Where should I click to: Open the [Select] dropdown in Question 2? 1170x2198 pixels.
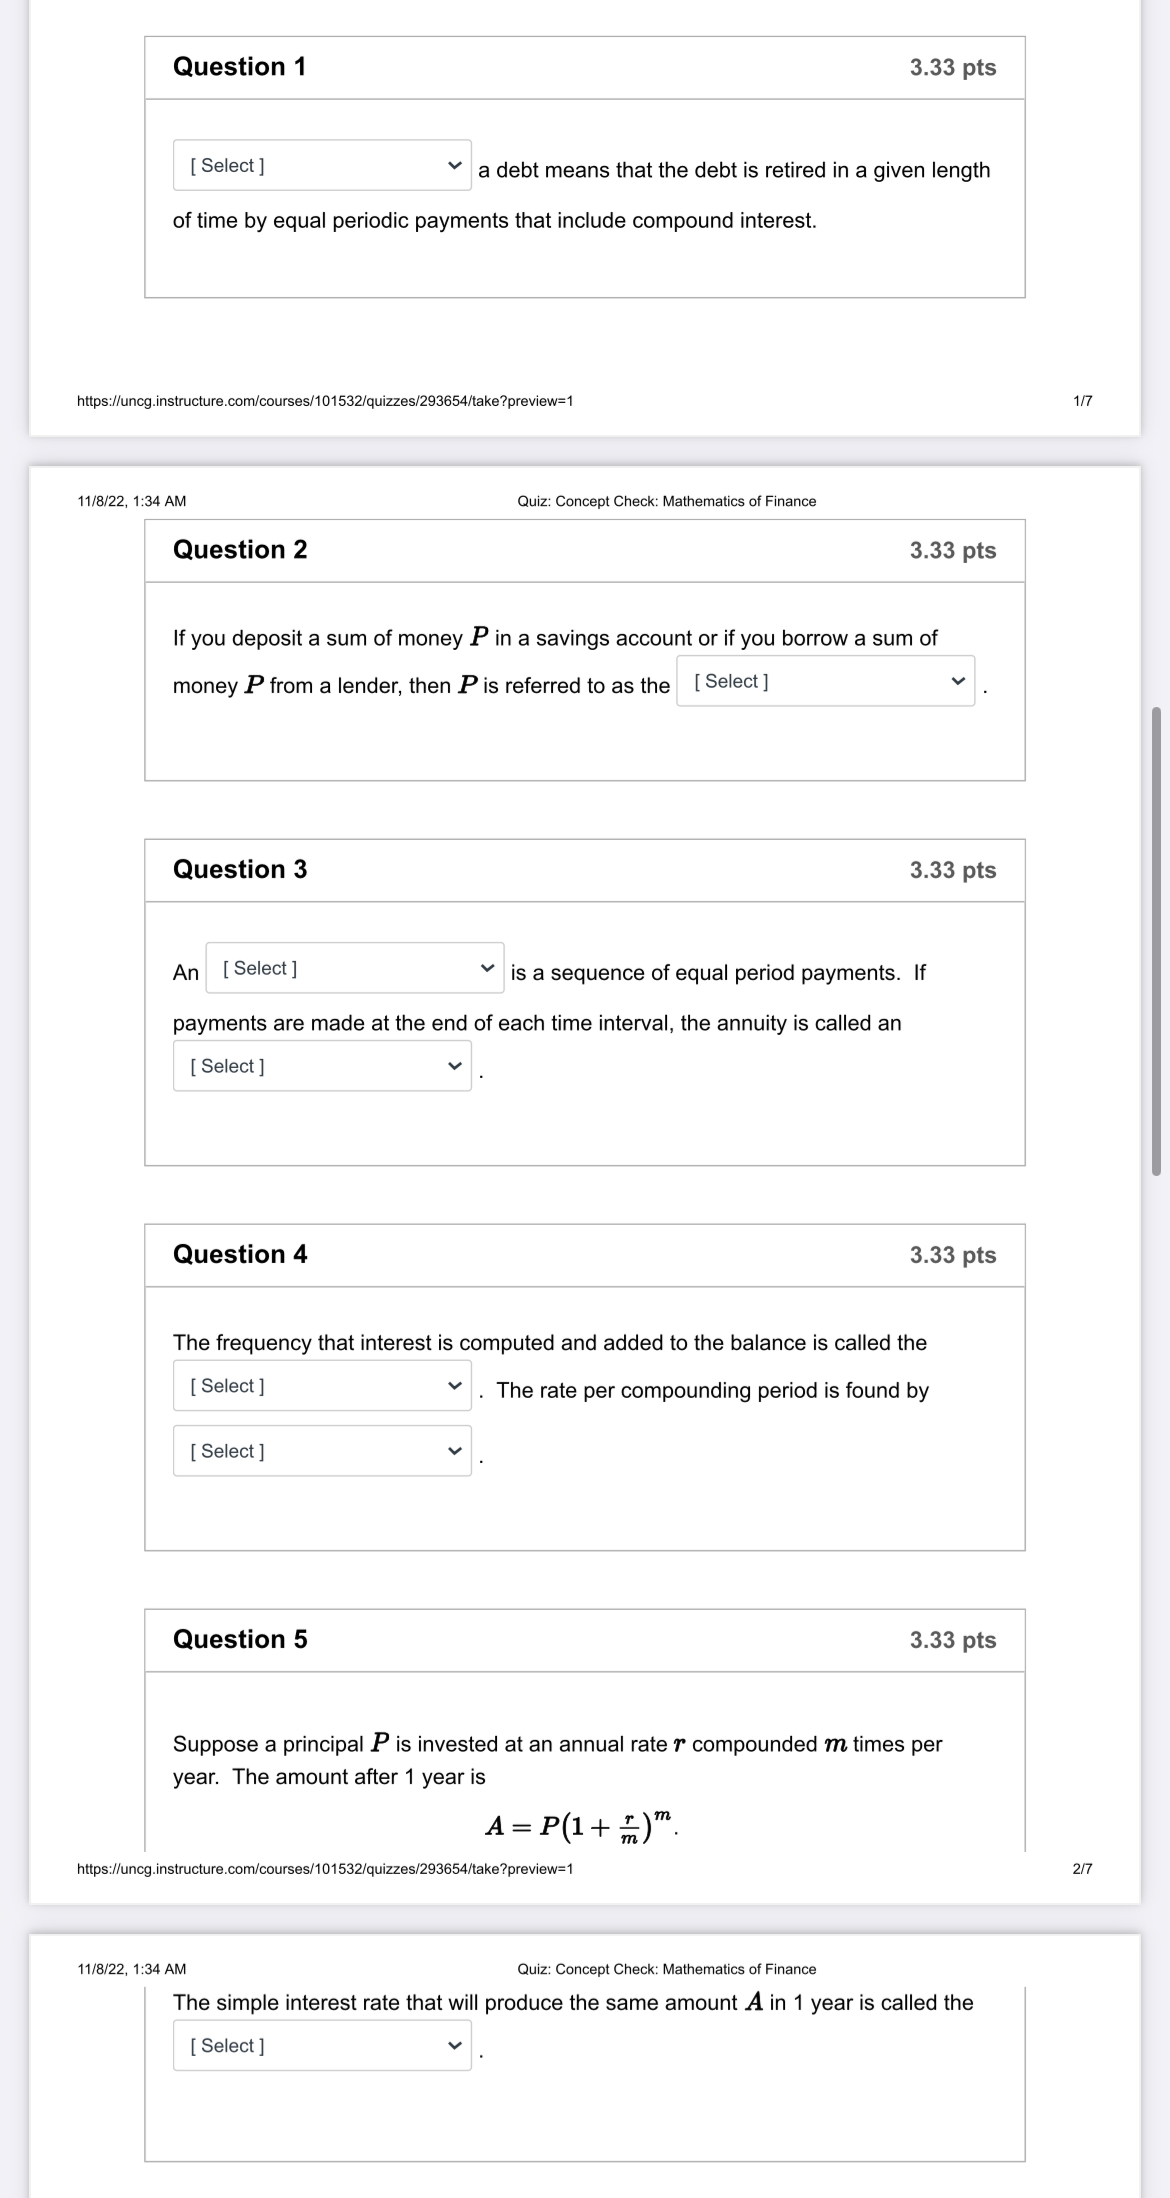(824, 681)
